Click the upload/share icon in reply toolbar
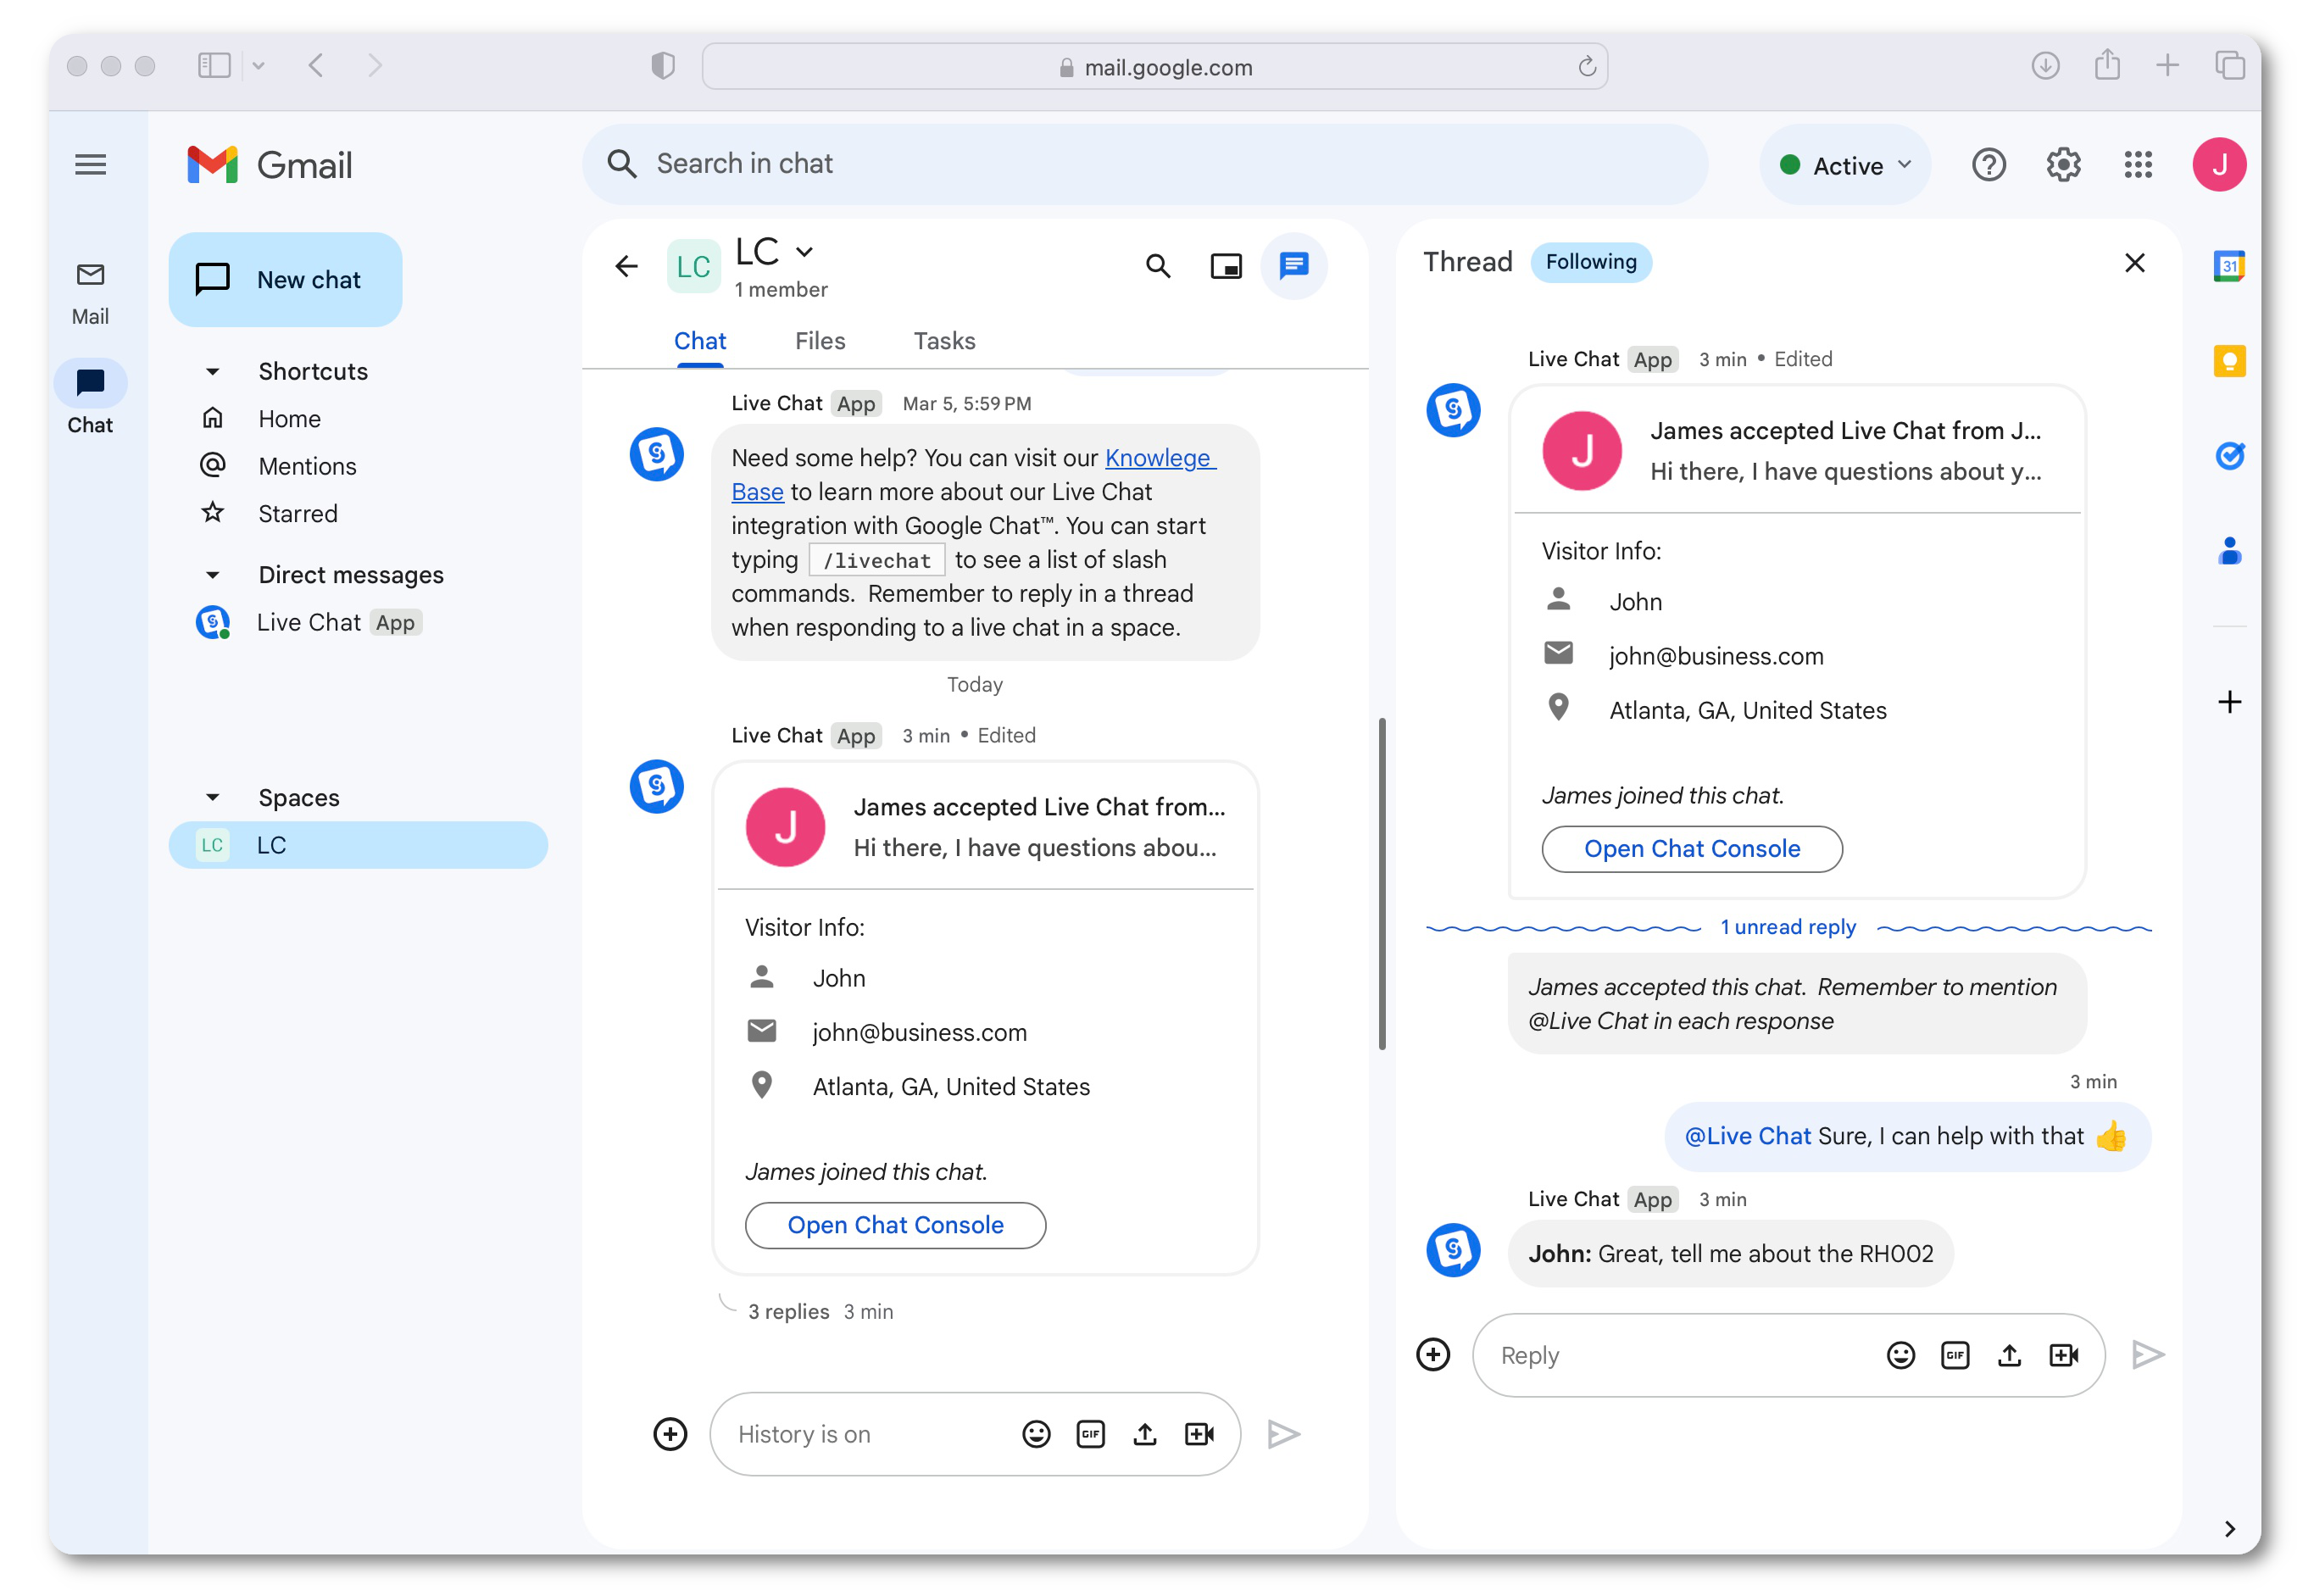 2008,1354
